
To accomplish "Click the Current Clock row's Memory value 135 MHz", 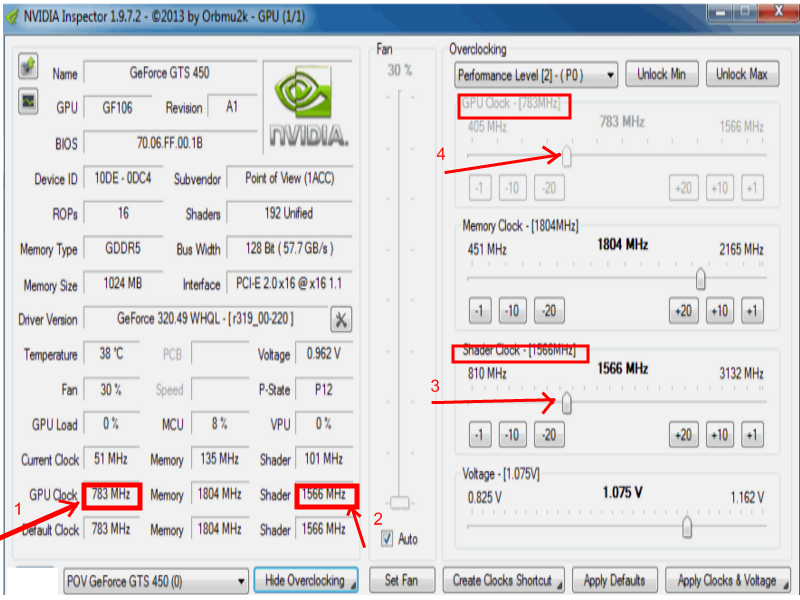I will [220, 459].
